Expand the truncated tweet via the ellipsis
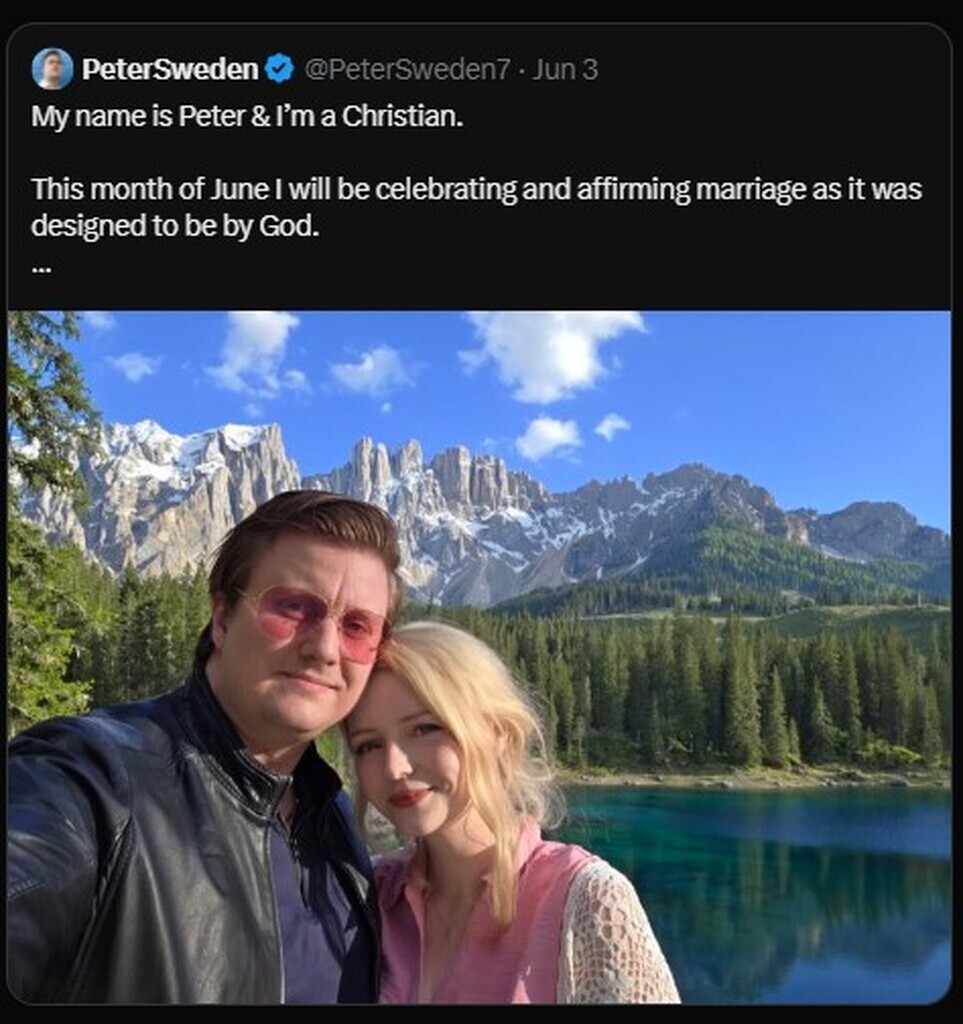Viewport: 963px width, 1024px height. click(x=41, y=267)
